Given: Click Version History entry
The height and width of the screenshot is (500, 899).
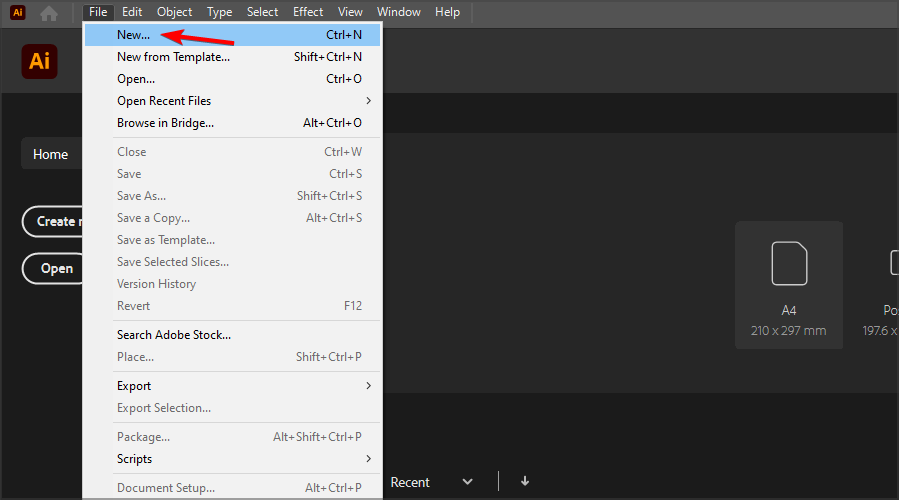Looking at the screenshot, I should click(x=232, y=284).
